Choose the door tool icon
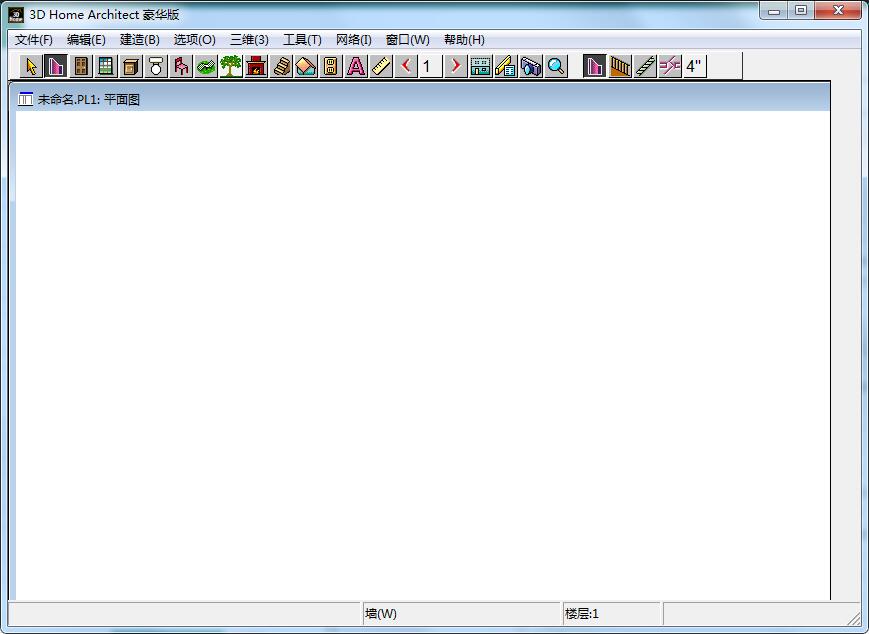The width and height of the screenshot is (869, 634). click(x=81, y=66)
